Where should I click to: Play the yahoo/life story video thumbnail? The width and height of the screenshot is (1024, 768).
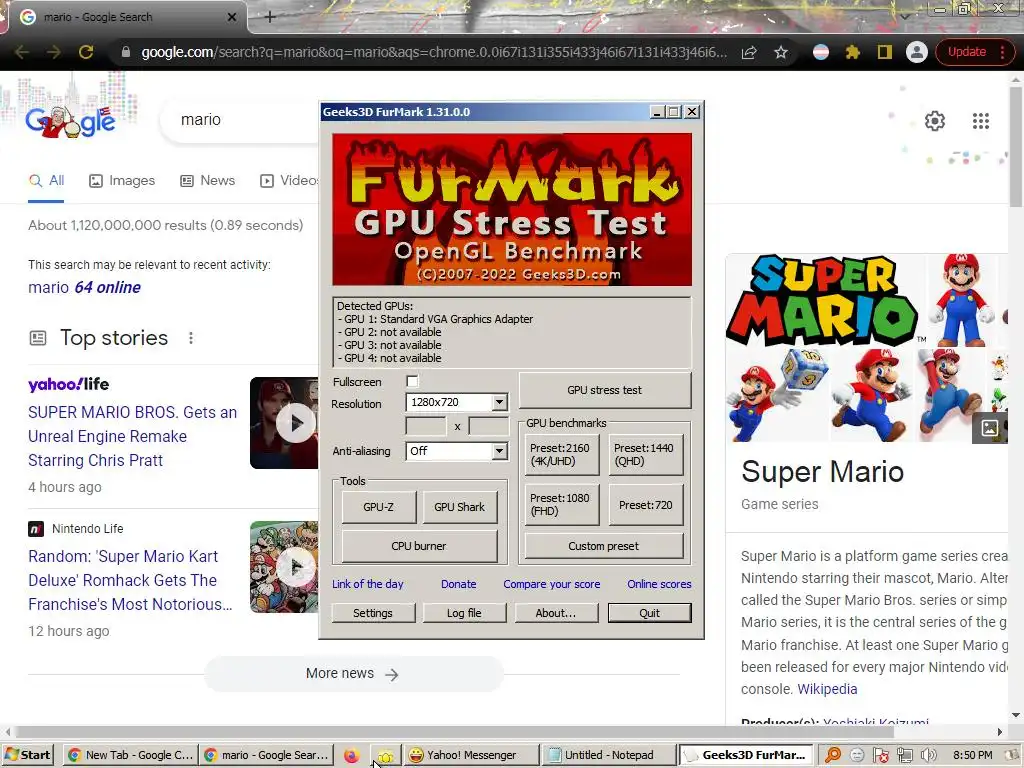pos(285,423)
